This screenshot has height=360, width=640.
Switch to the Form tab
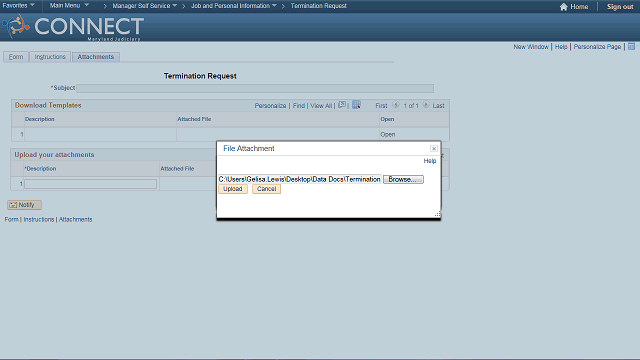[x=16, y=57]
